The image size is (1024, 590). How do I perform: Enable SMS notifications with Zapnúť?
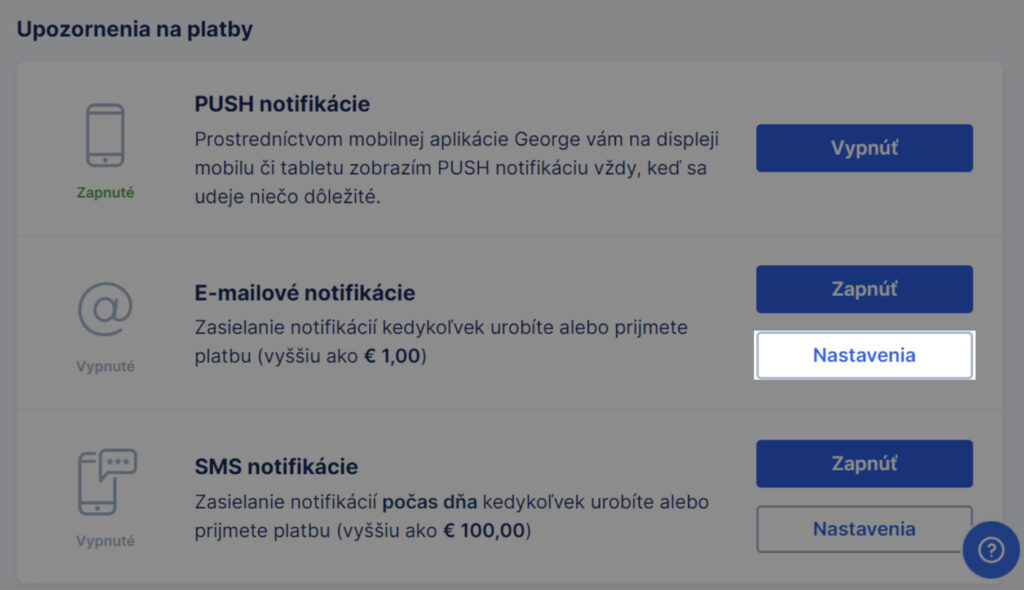tap(864, 463)
